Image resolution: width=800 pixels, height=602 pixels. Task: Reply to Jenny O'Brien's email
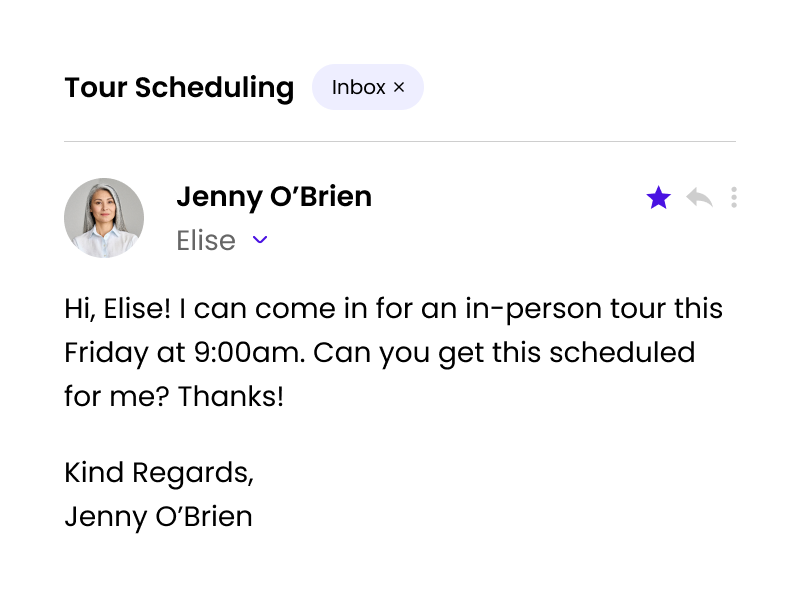pos(699,198)
